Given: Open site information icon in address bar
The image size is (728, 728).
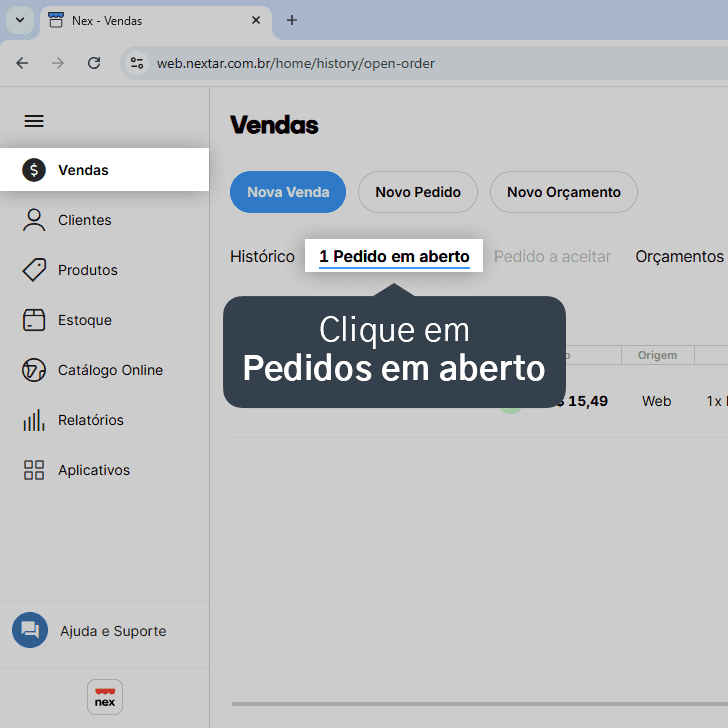Looking at the screenshot, I should (x=137, y=63).
